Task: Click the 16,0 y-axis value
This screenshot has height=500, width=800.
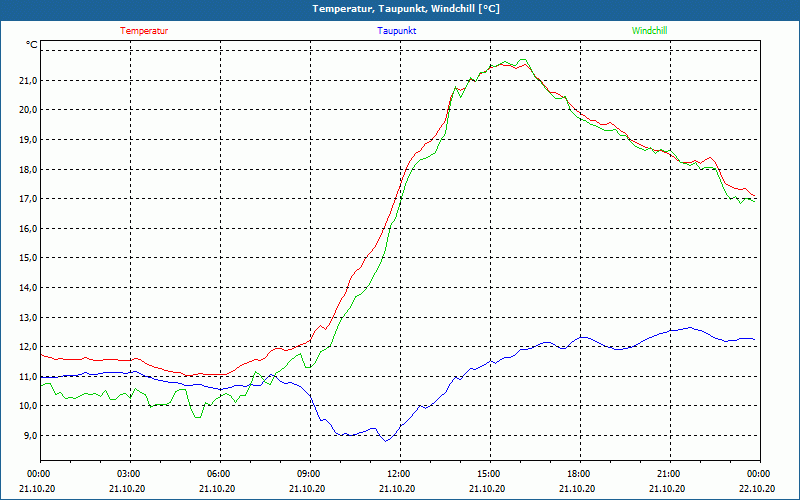Action: (29, 228)
